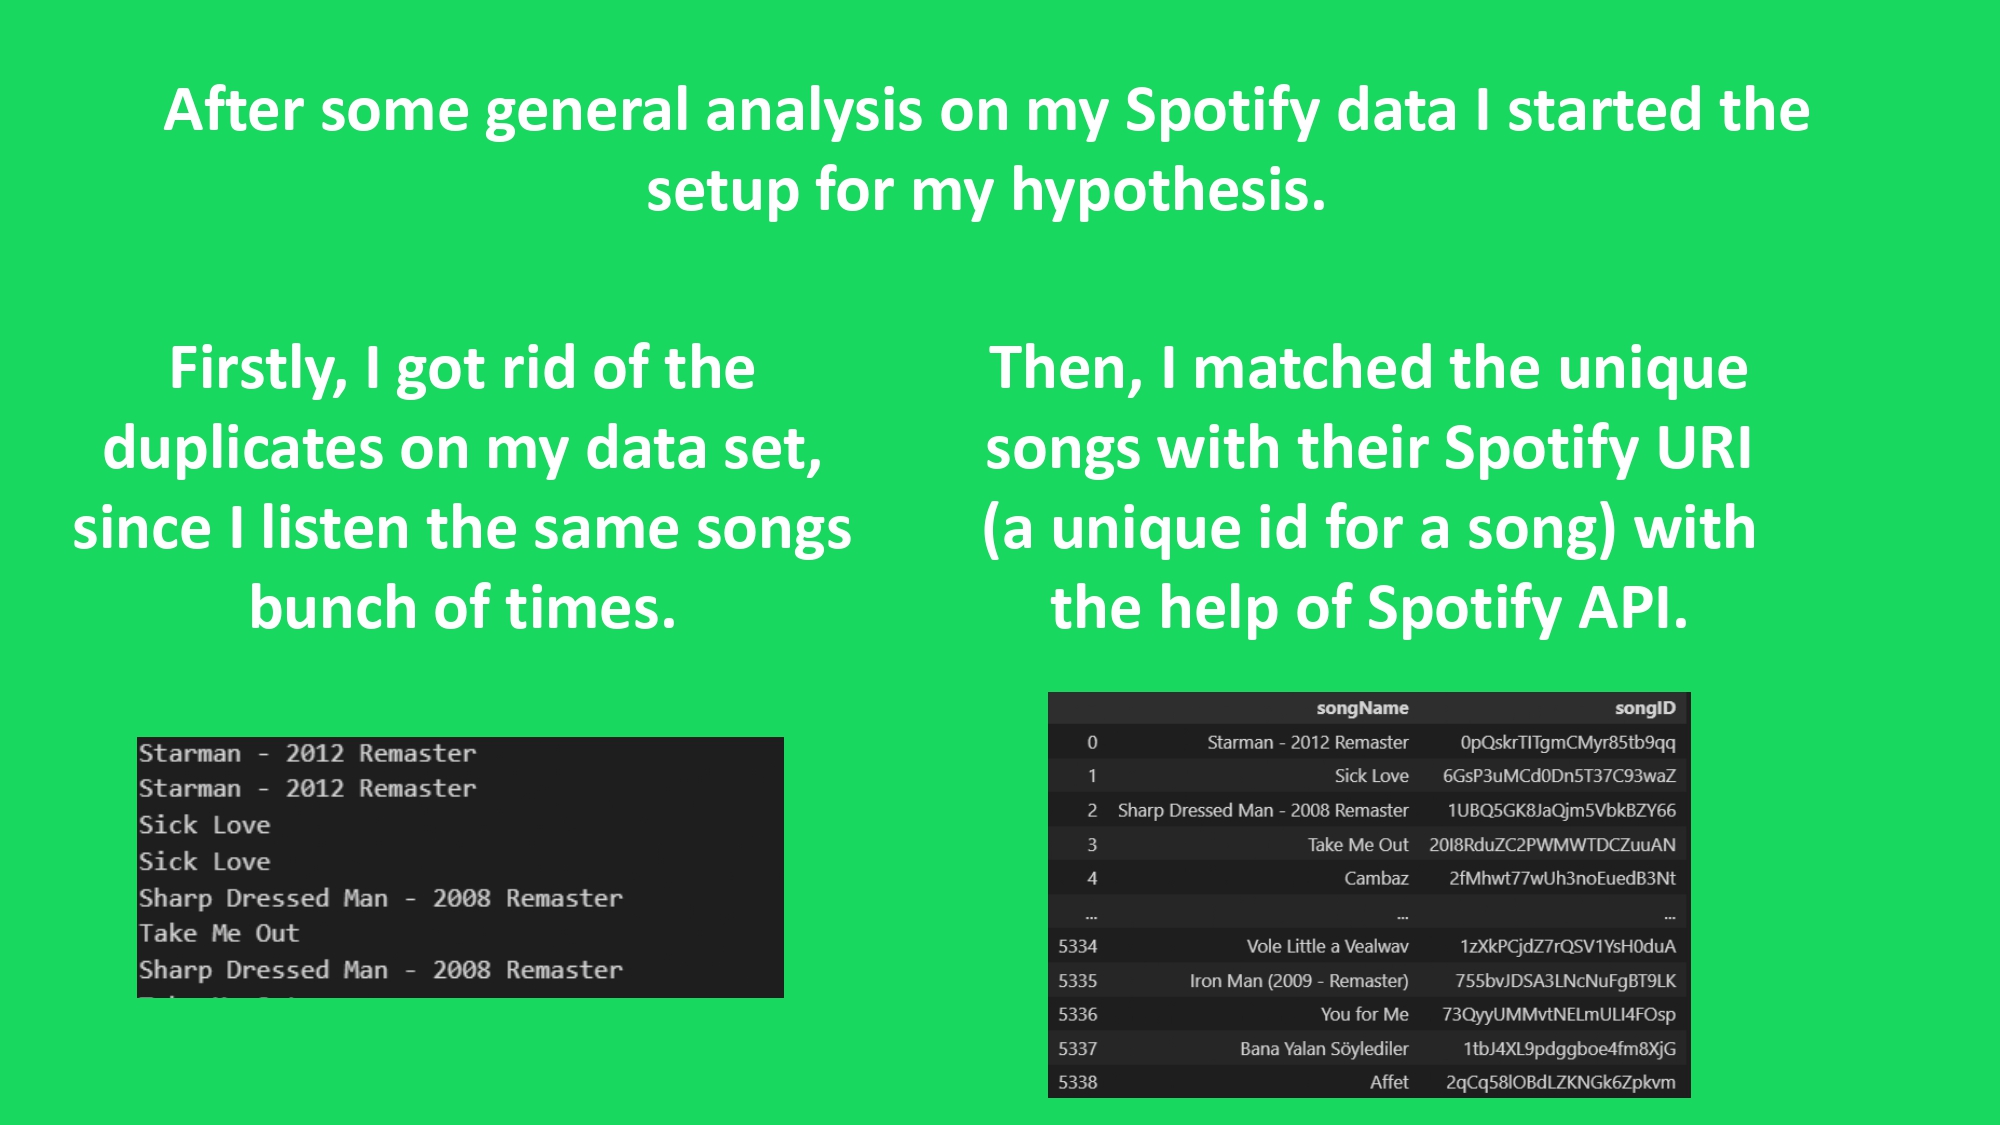Click the paragraph about removing duplicates
The width and height of the screenshot is (2000, 1125).
tap(462, 487)
